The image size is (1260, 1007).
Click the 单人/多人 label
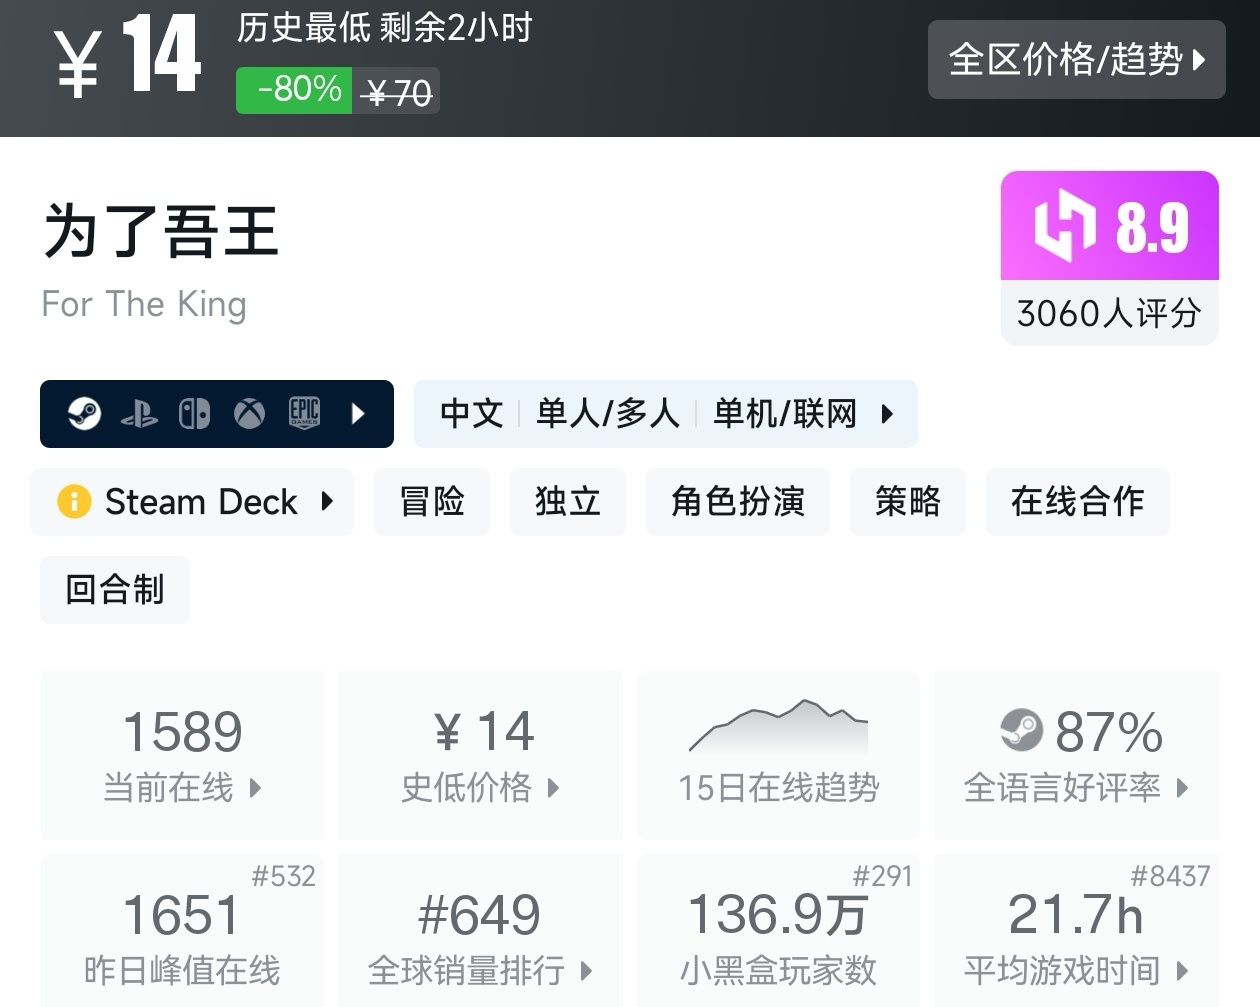608,414
